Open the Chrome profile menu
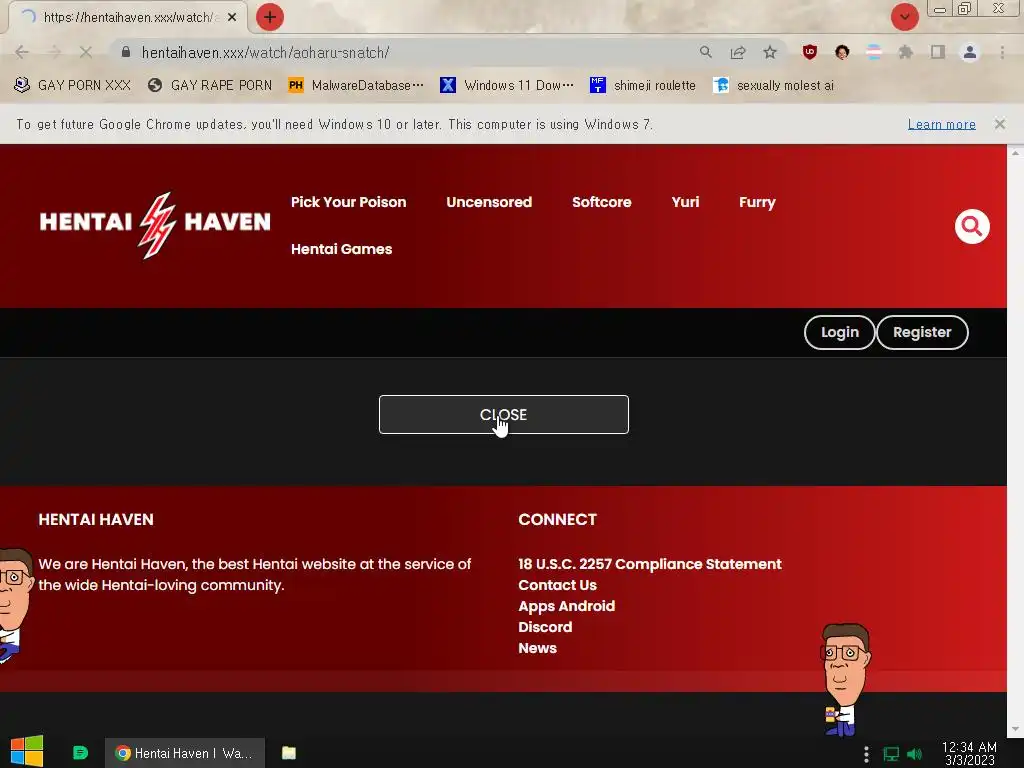The image size is (1024, 768). coord(970,52)
